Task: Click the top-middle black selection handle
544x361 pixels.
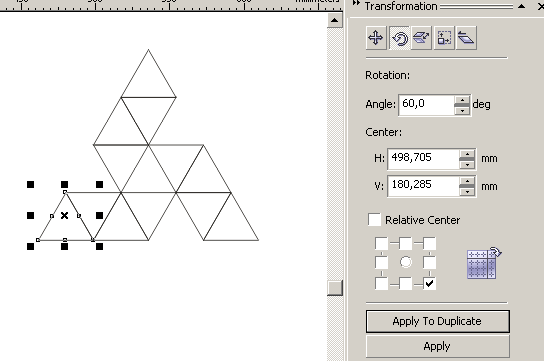Action: (65, 184)
